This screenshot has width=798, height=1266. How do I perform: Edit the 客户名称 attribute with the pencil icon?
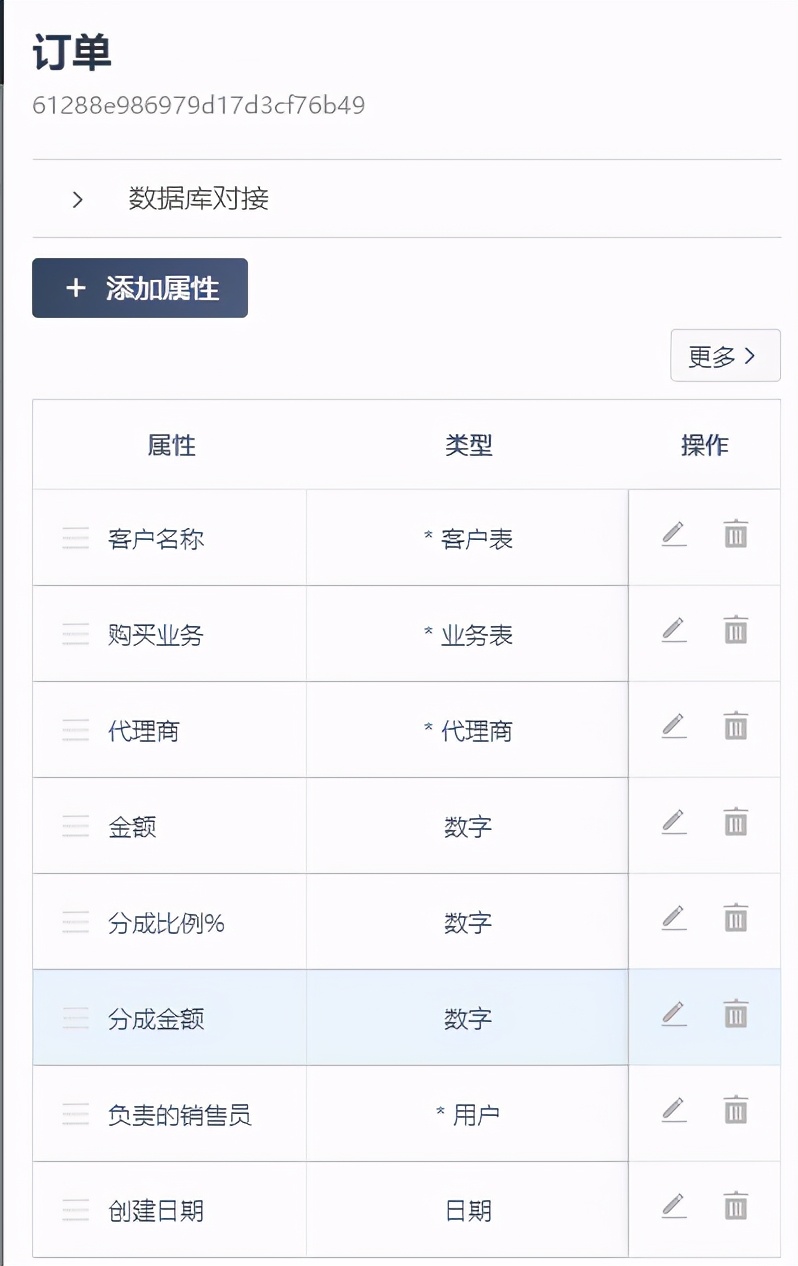674,534
